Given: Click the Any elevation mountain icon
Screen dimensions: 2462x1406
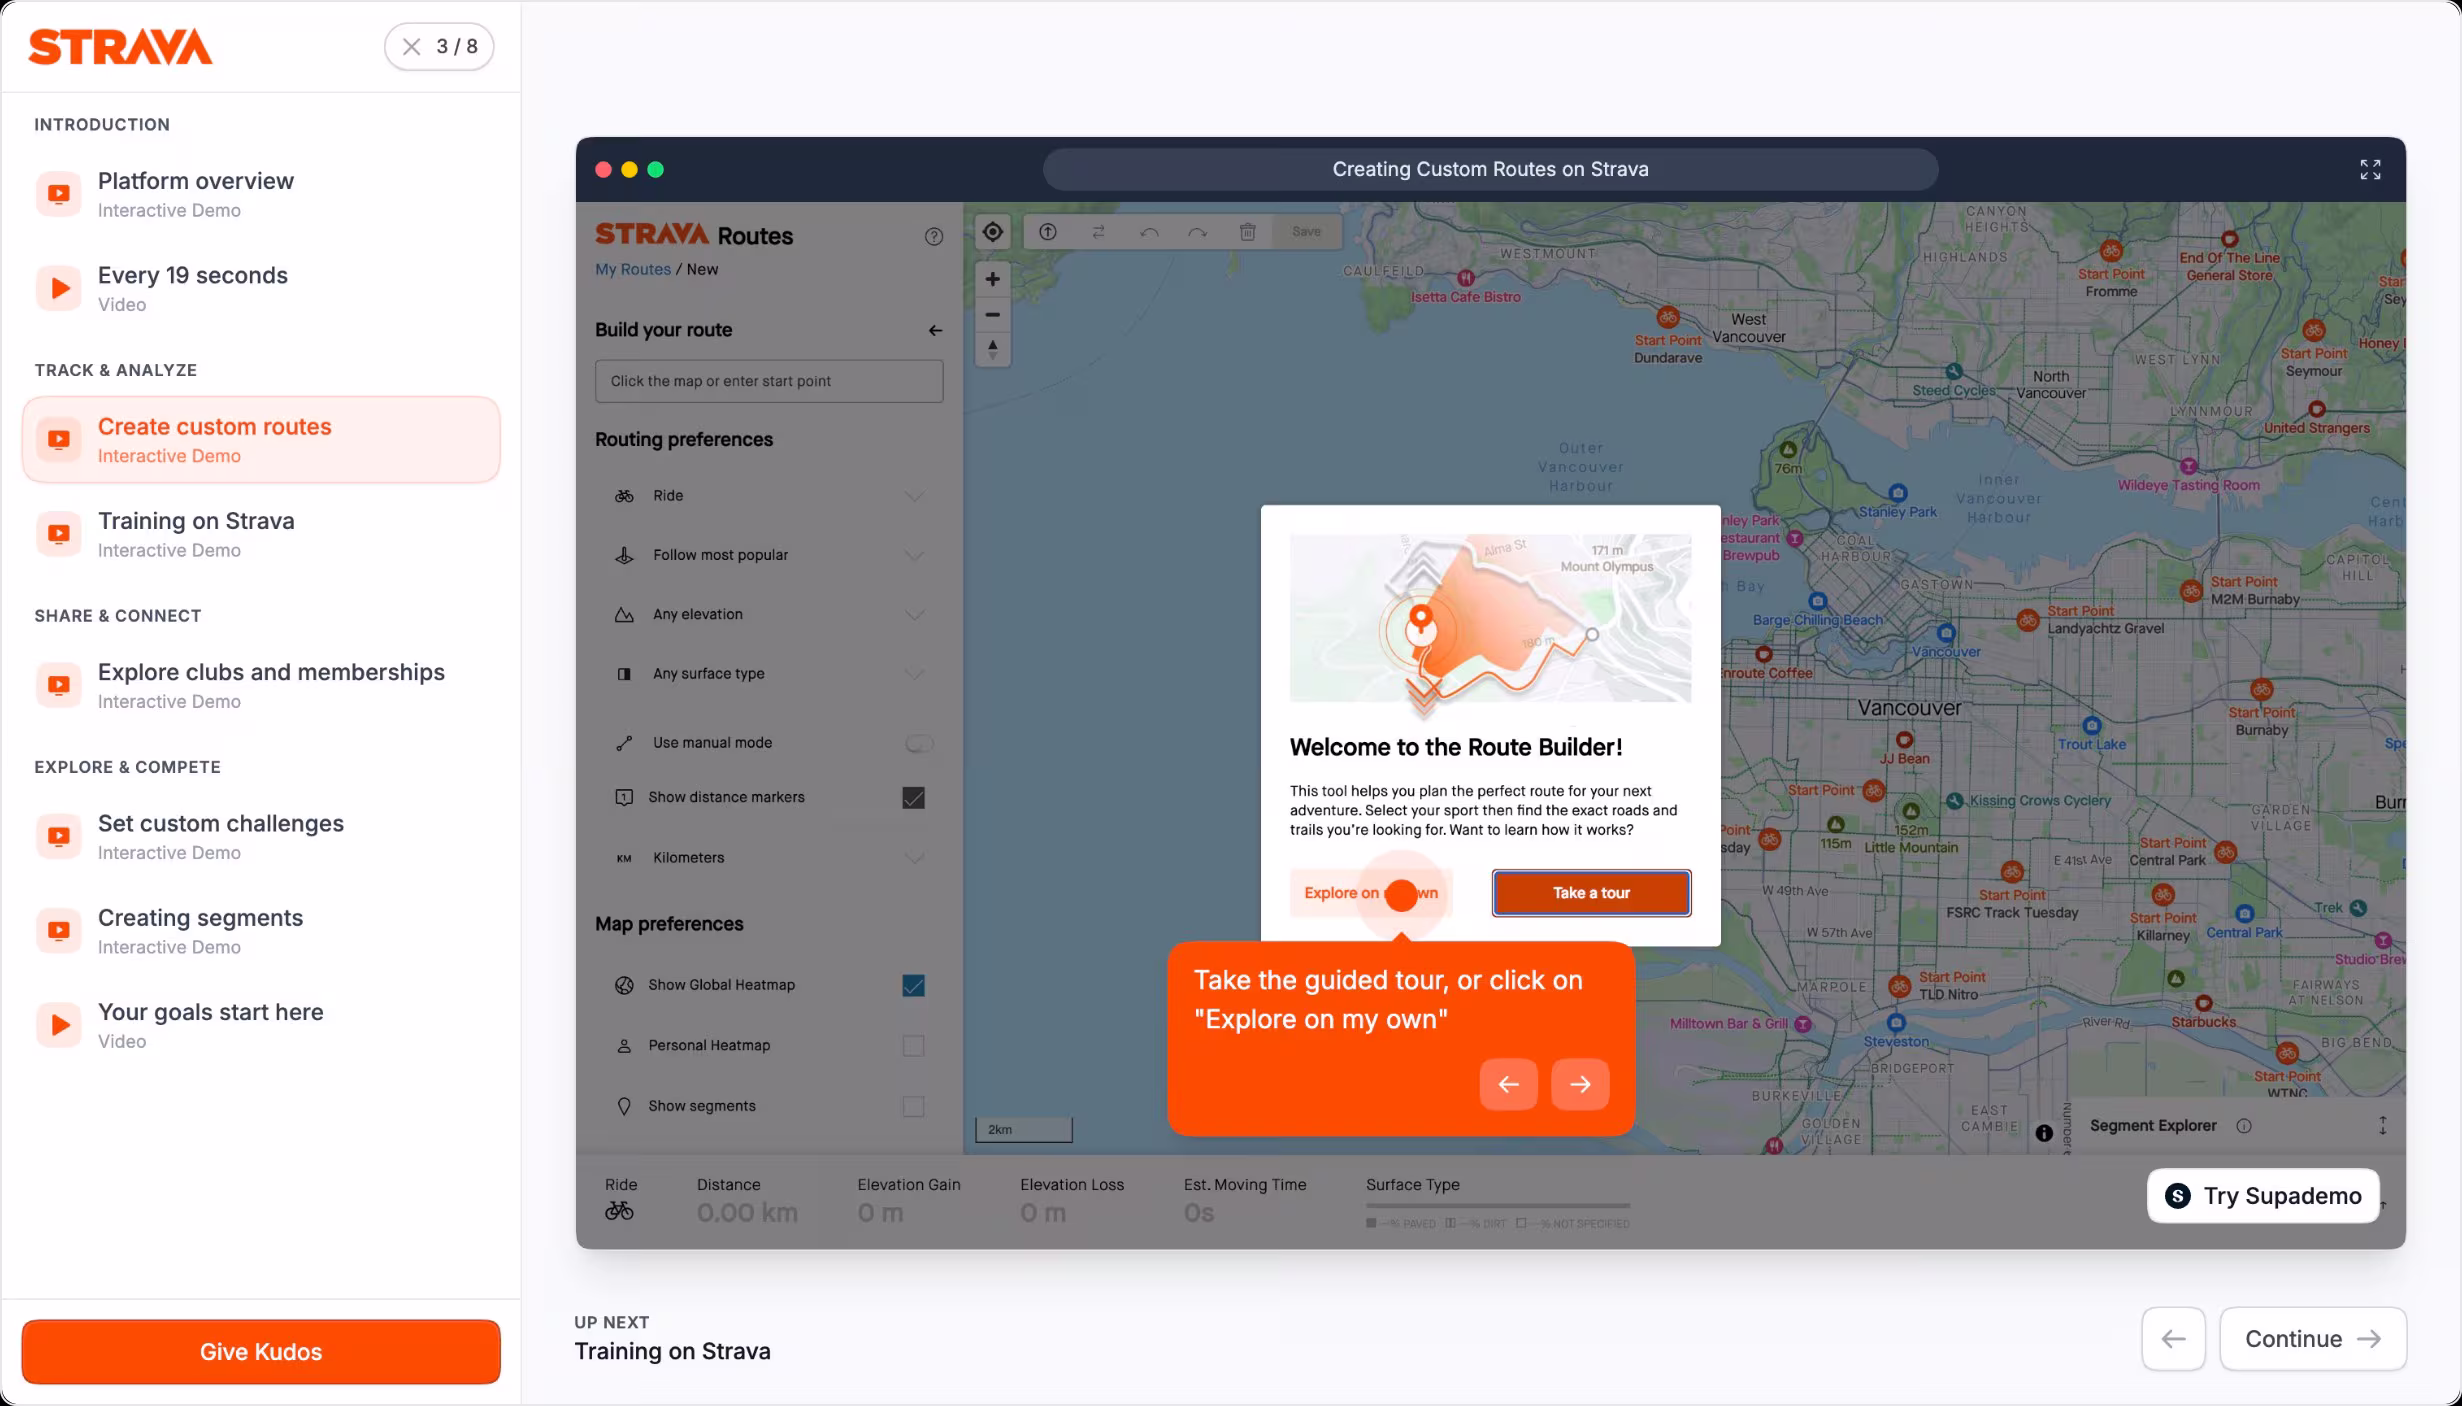Looking at the screenshot, I should pos(624,614).
